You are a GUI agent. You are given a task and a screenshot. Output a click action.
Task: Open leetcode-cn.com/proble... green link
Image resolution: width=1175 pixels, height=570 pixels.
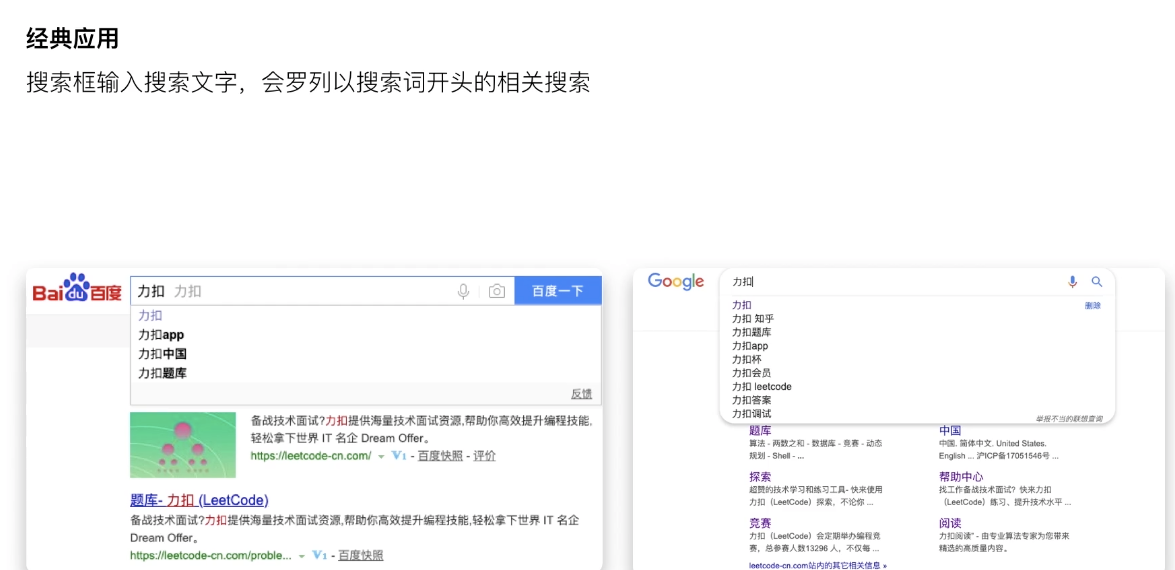211,556
